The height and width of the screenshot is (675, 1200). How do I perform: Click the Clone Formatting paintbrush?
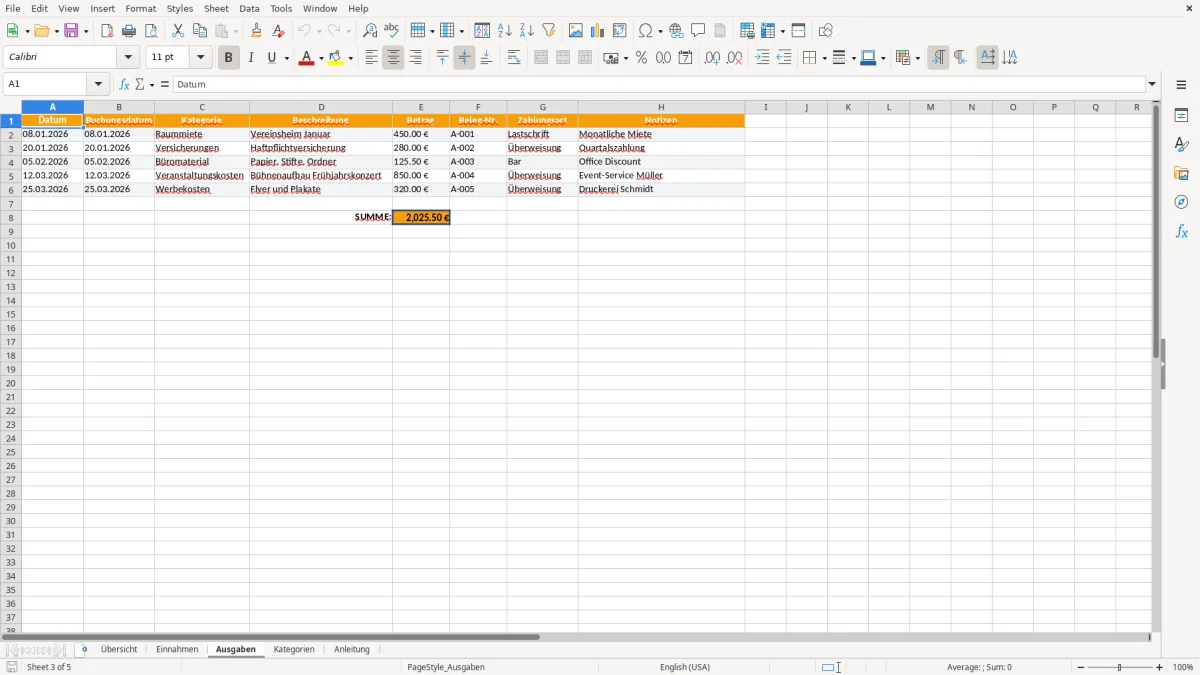pos(257,31)
